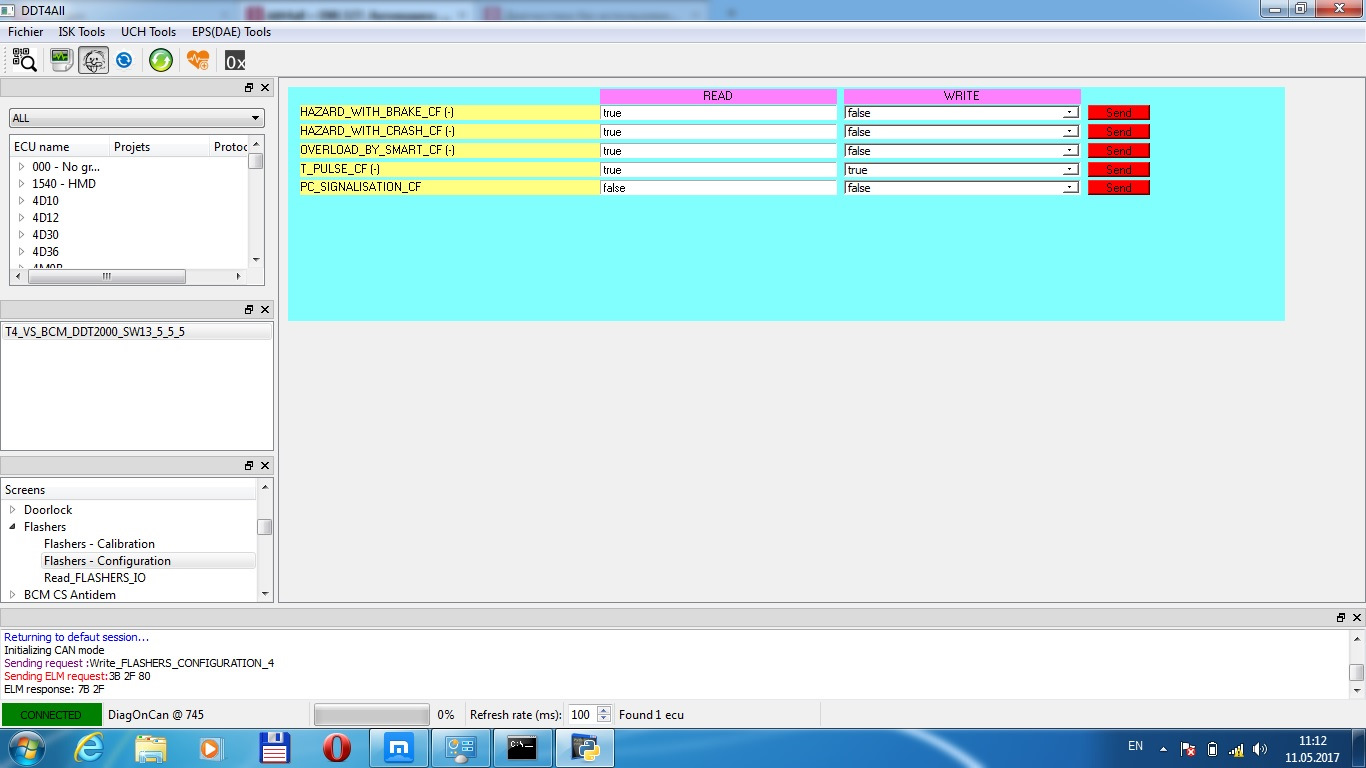Screen dimensions: 1366x768
Task: Open Windows Explorer from the taskbar
Action: coord(151,748)
